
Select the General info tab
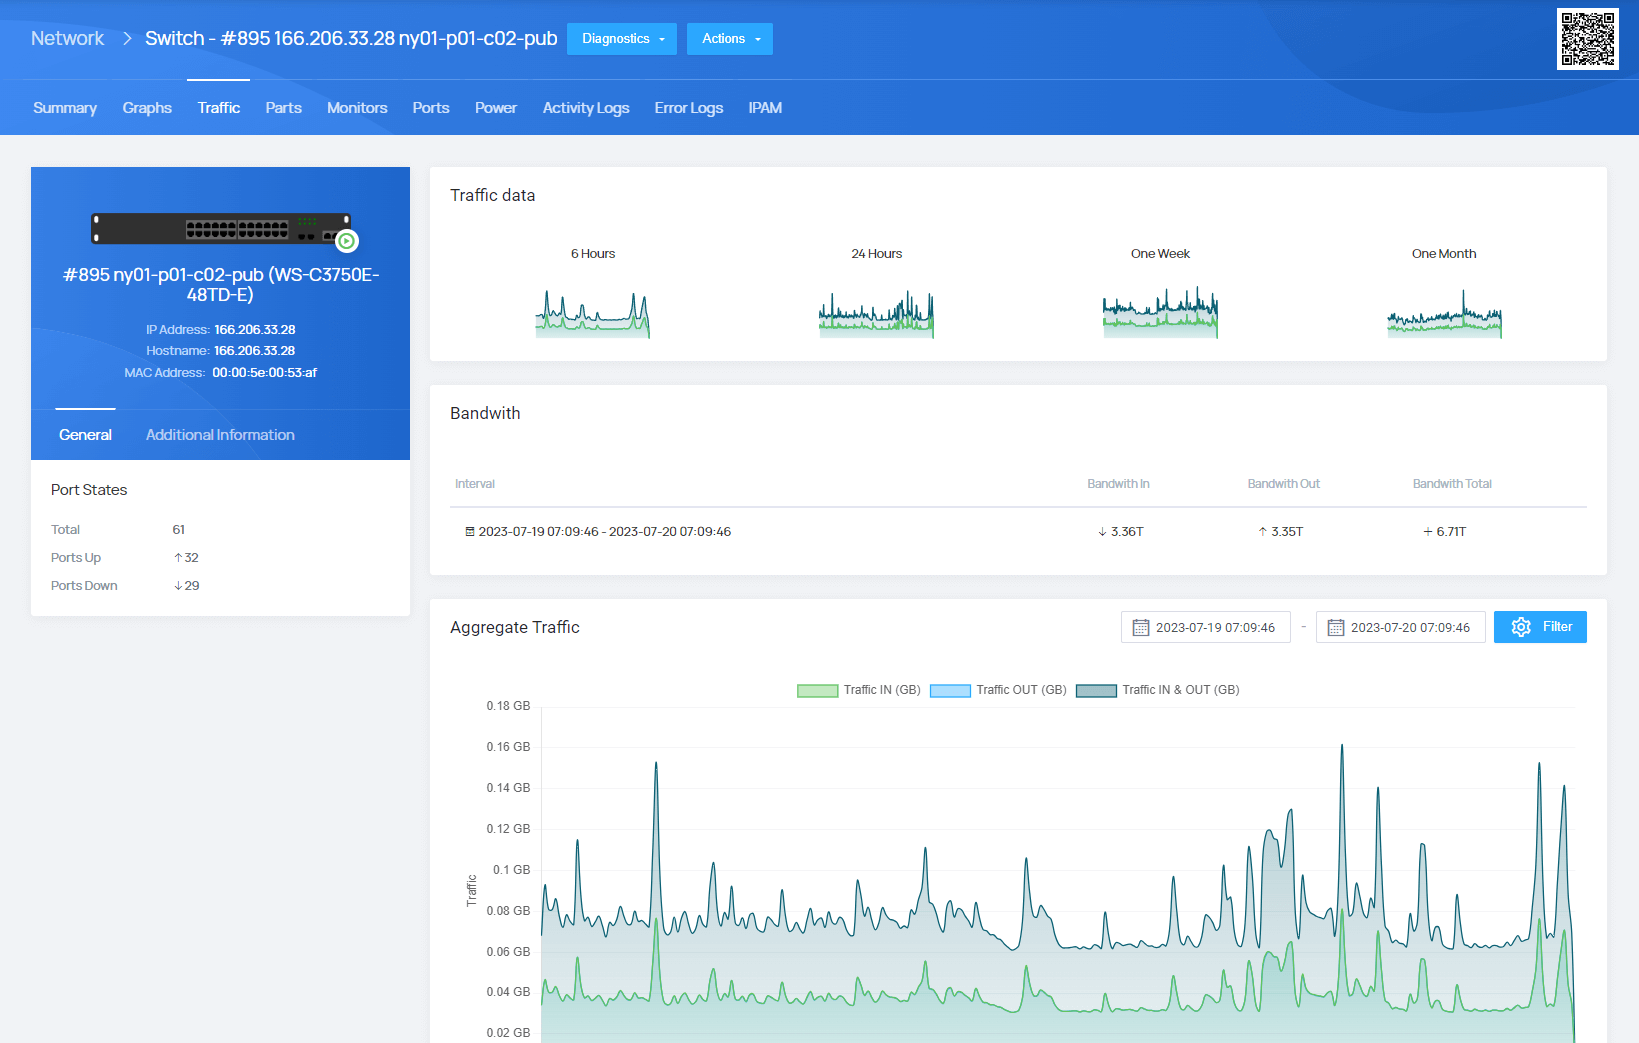[85, 435]
